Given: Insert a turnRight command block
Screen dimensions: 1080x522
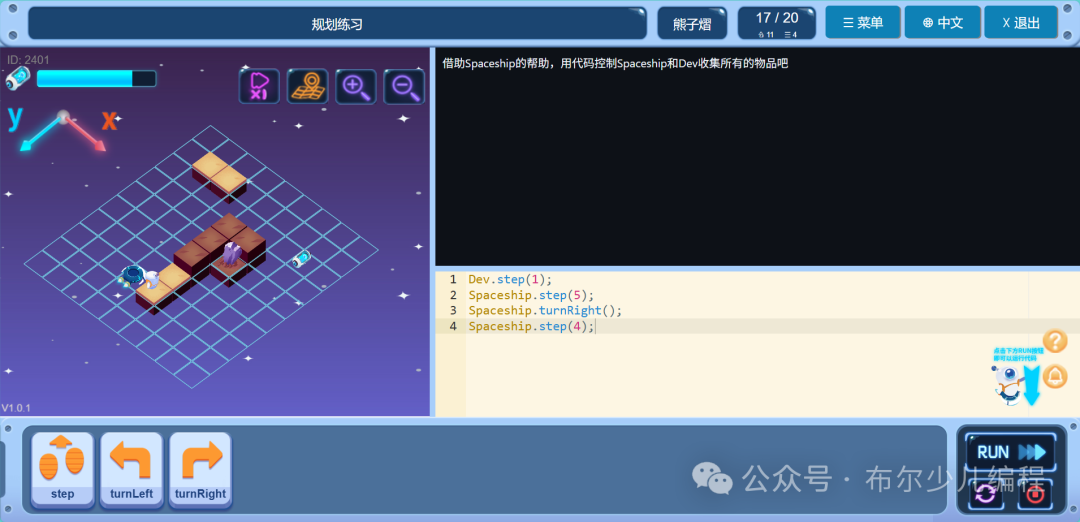Looking at the screenshot, I should point(200,470).
